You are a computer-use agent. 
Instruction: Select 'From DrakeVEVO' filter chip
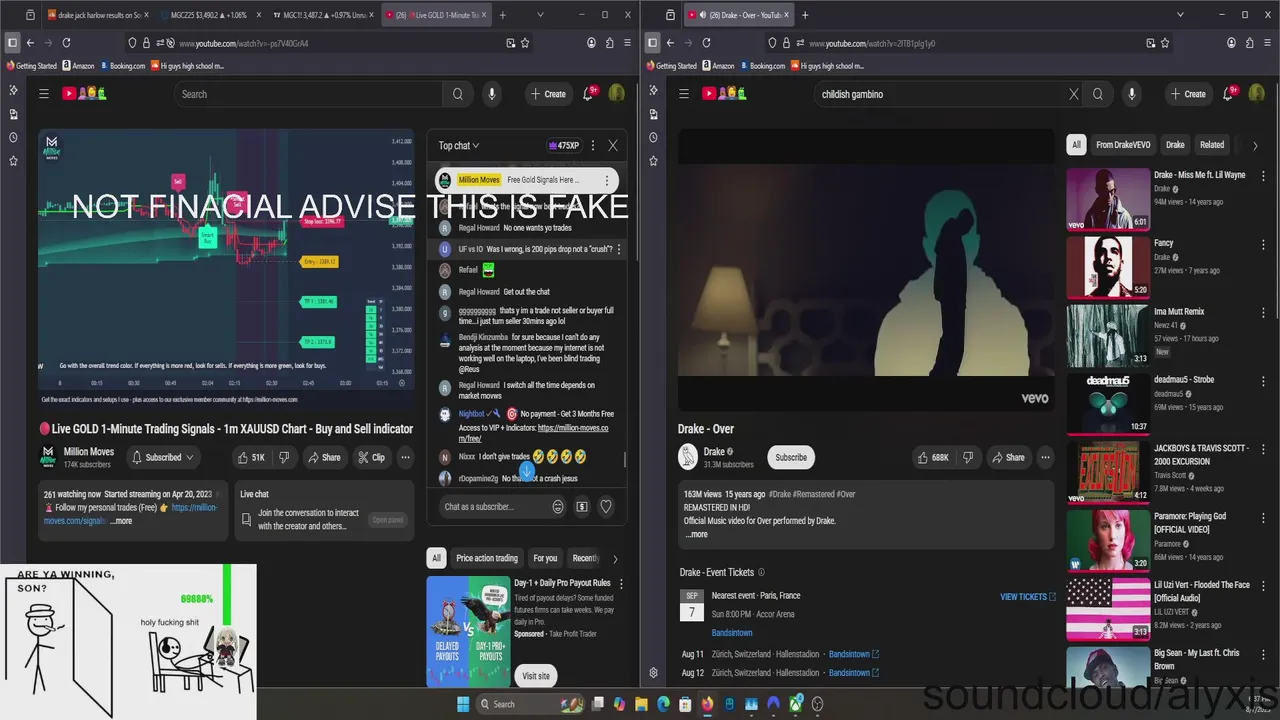tap(1123, 145)
